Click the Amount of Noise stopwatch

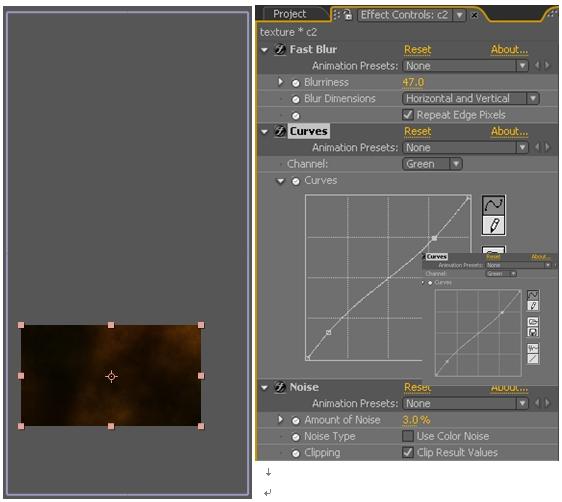coord(295,420)
